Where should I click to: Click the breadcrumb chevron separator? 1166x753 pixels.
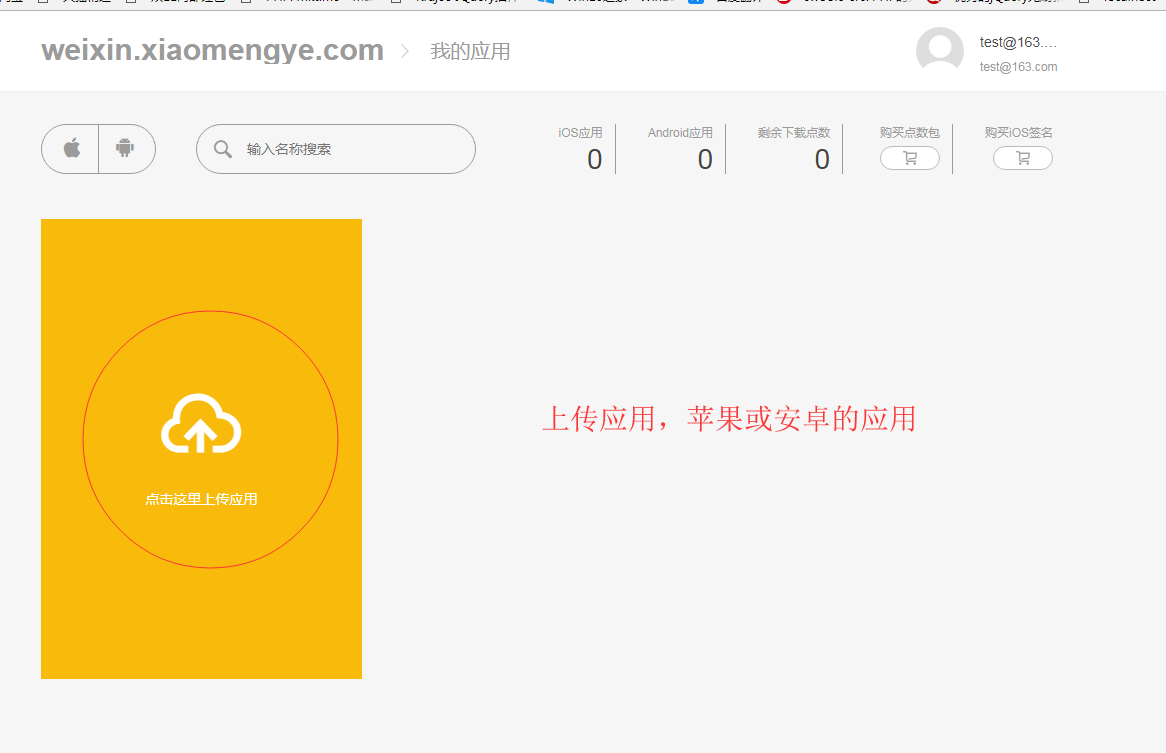405,51
